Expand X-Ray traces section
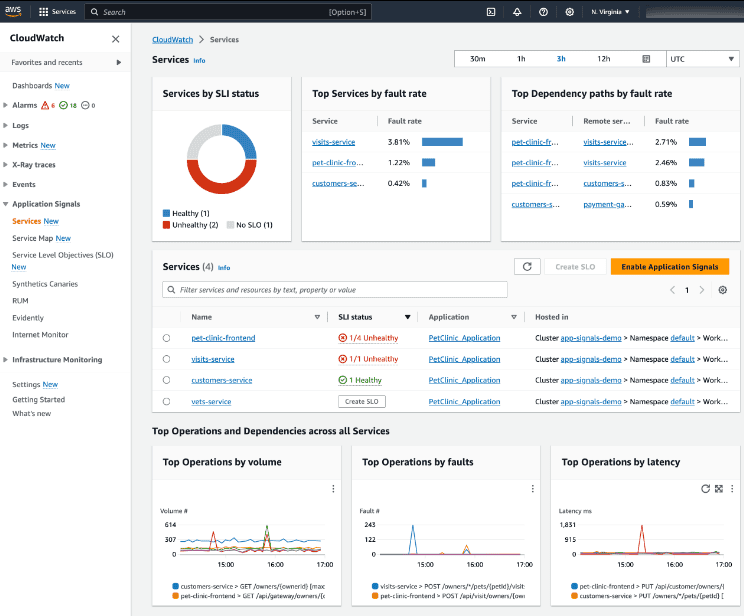This screenshot has height=616, width=744. click(x=5, y=165)
